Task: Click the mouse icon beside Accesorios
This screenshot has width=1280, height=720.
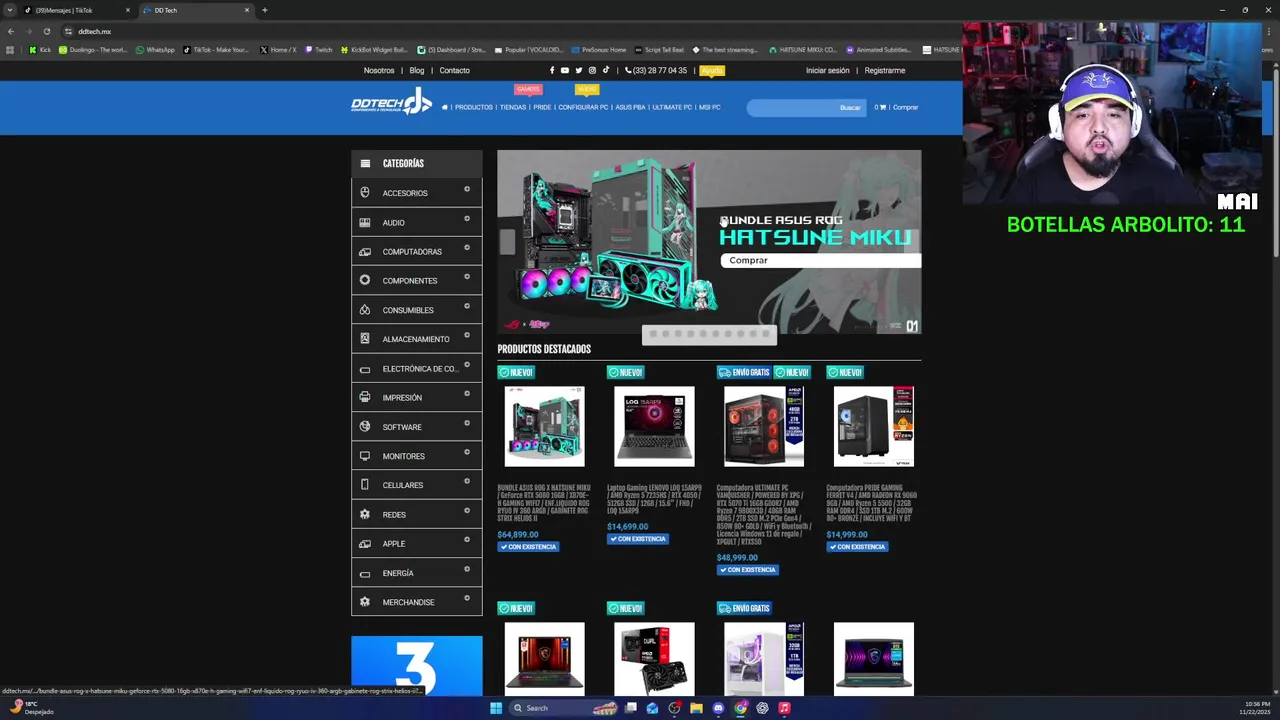Action: point(364,193)
